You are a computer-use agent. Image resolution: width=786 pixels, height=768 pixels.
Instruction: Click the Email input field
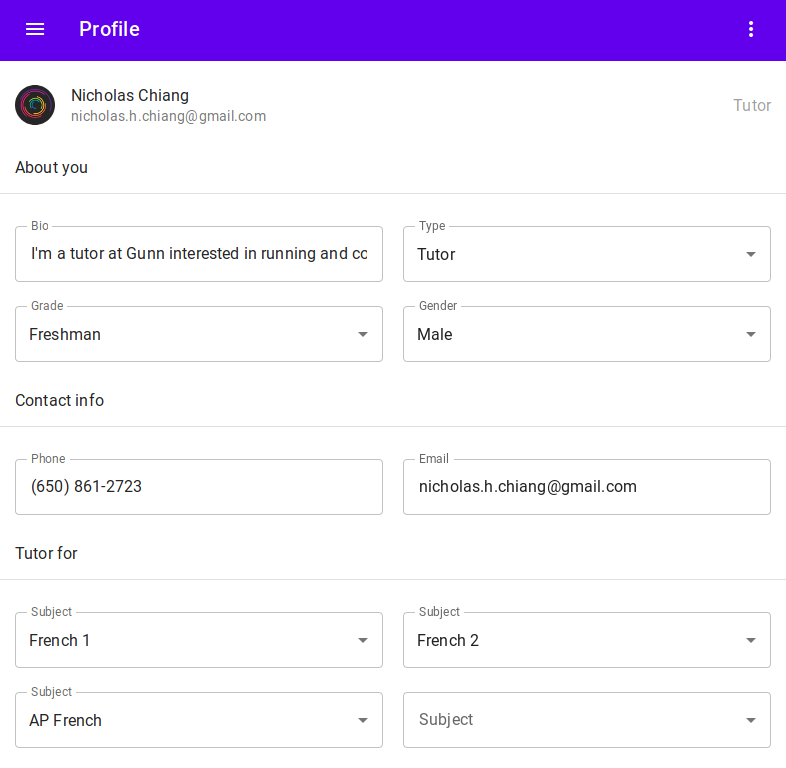pos(587,487)
